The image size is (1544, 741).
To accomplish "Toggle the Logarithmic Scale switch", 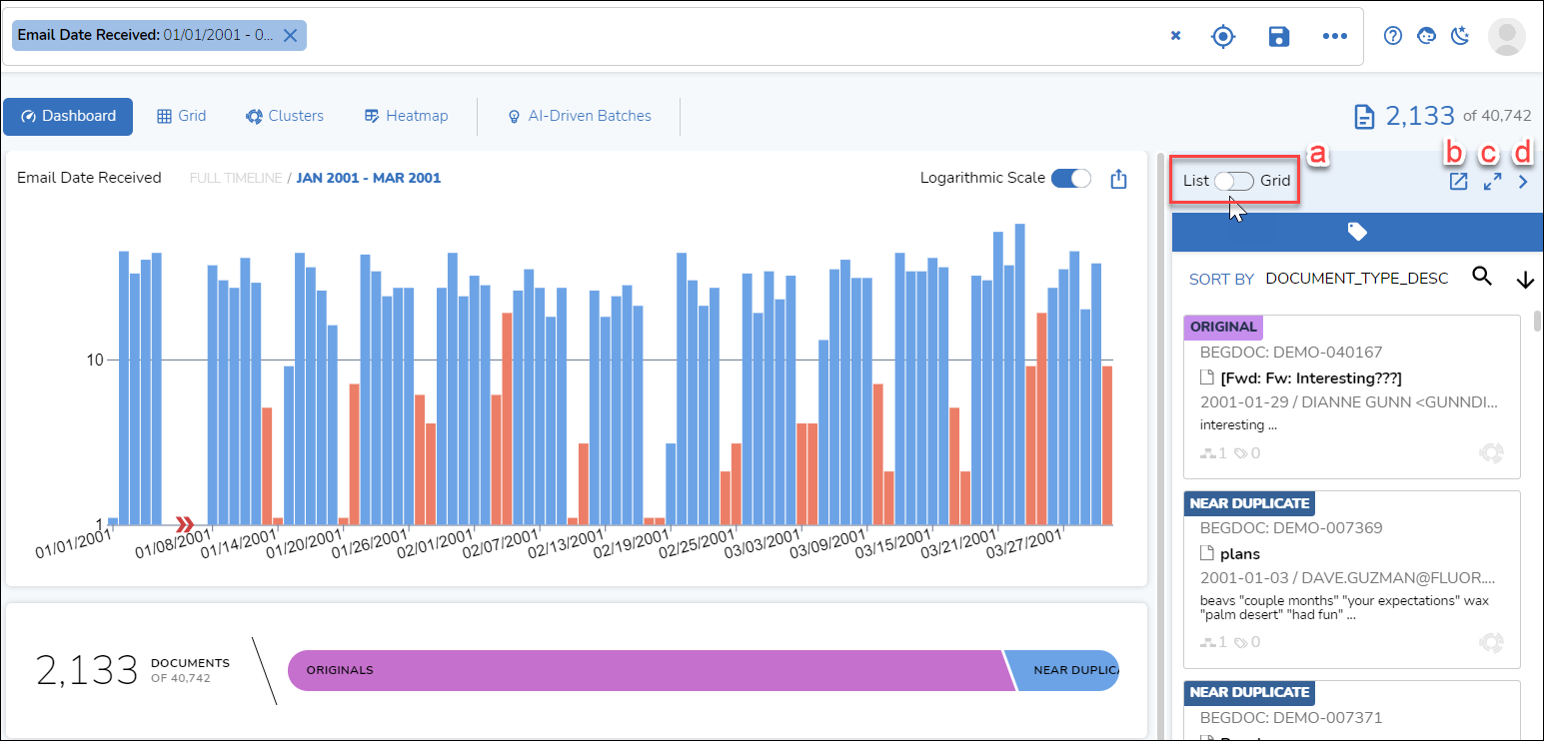I will click(x=1071, y=178).
